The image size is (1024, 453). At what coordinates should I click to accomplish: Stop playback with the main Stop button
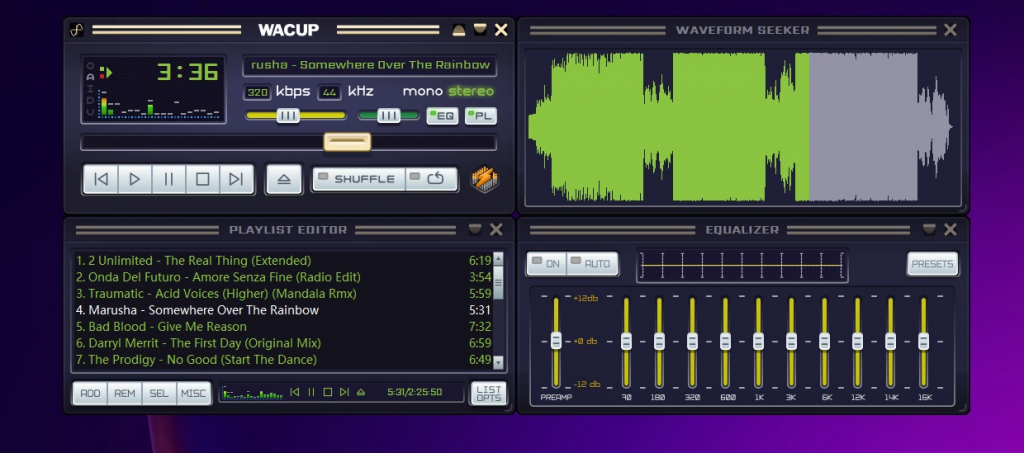coord(203,180)
